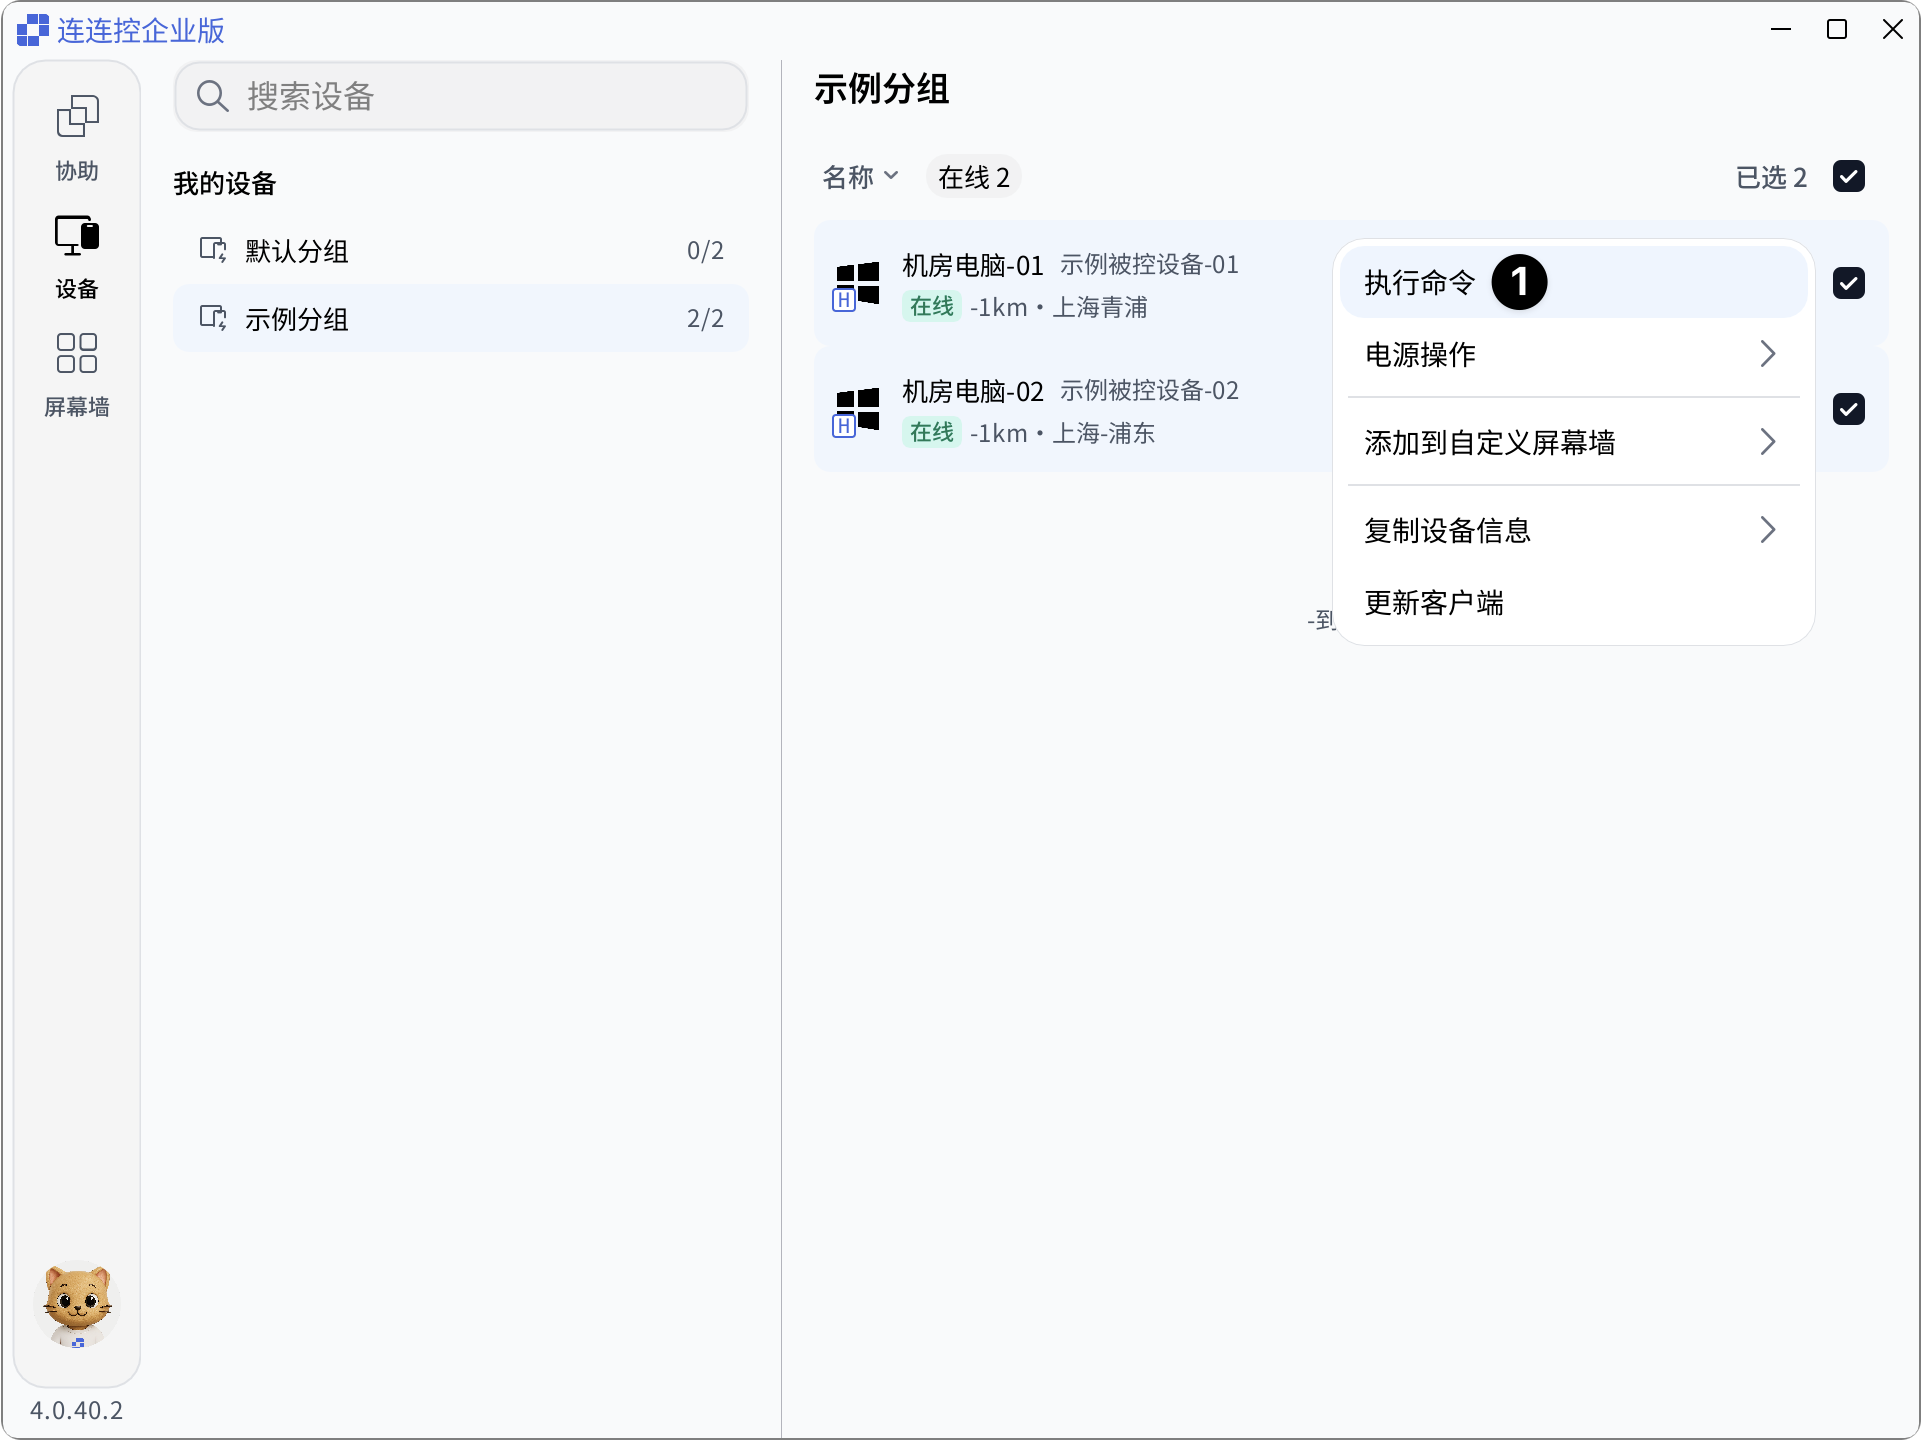Open the 名称 sort dropdown
1922x1440 pixels.
(x=860, y=177)
